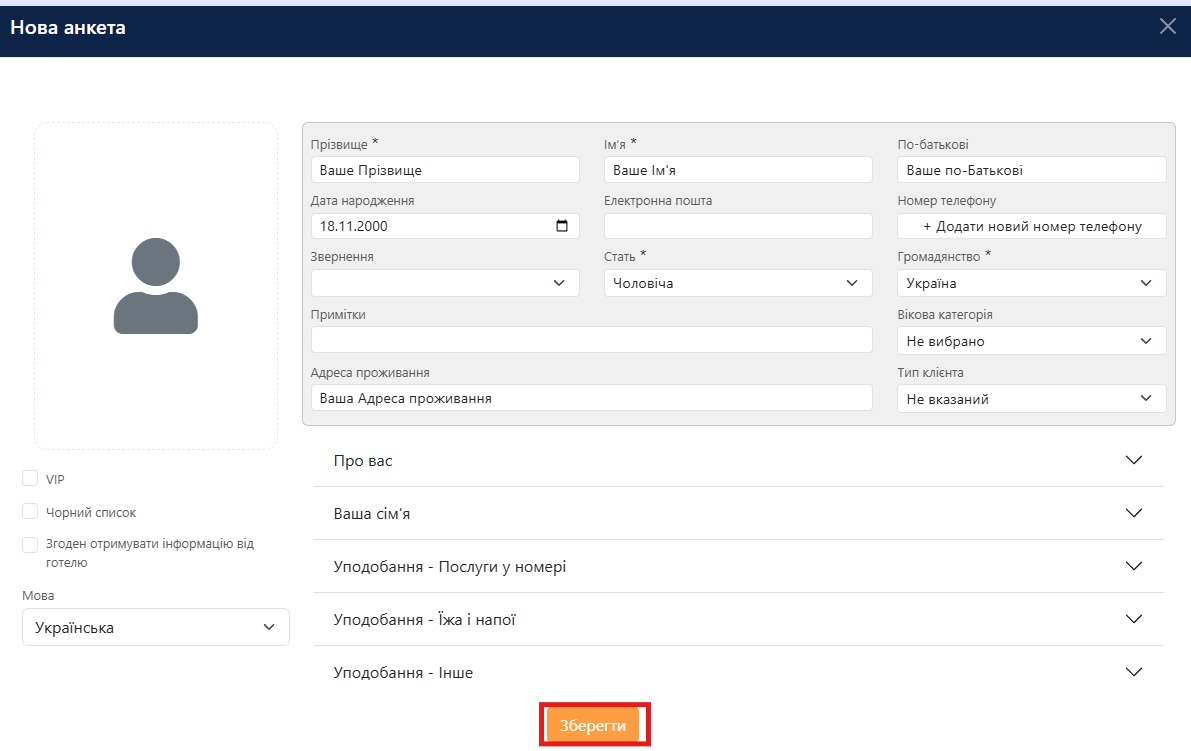Check Згоден отримувати інформацію від готелю

30,544
